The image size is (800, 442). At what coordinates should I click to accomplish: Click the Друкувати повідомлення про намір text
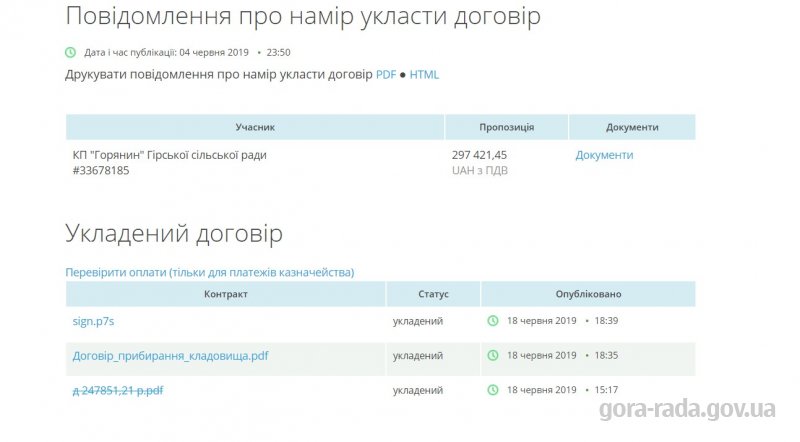pos(219,75)
